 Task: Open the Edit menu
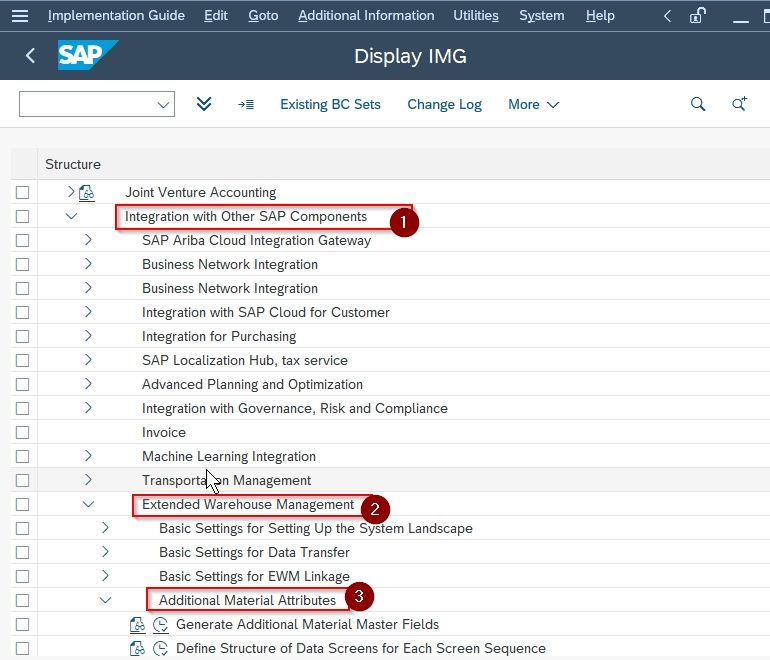coord(216,16)
